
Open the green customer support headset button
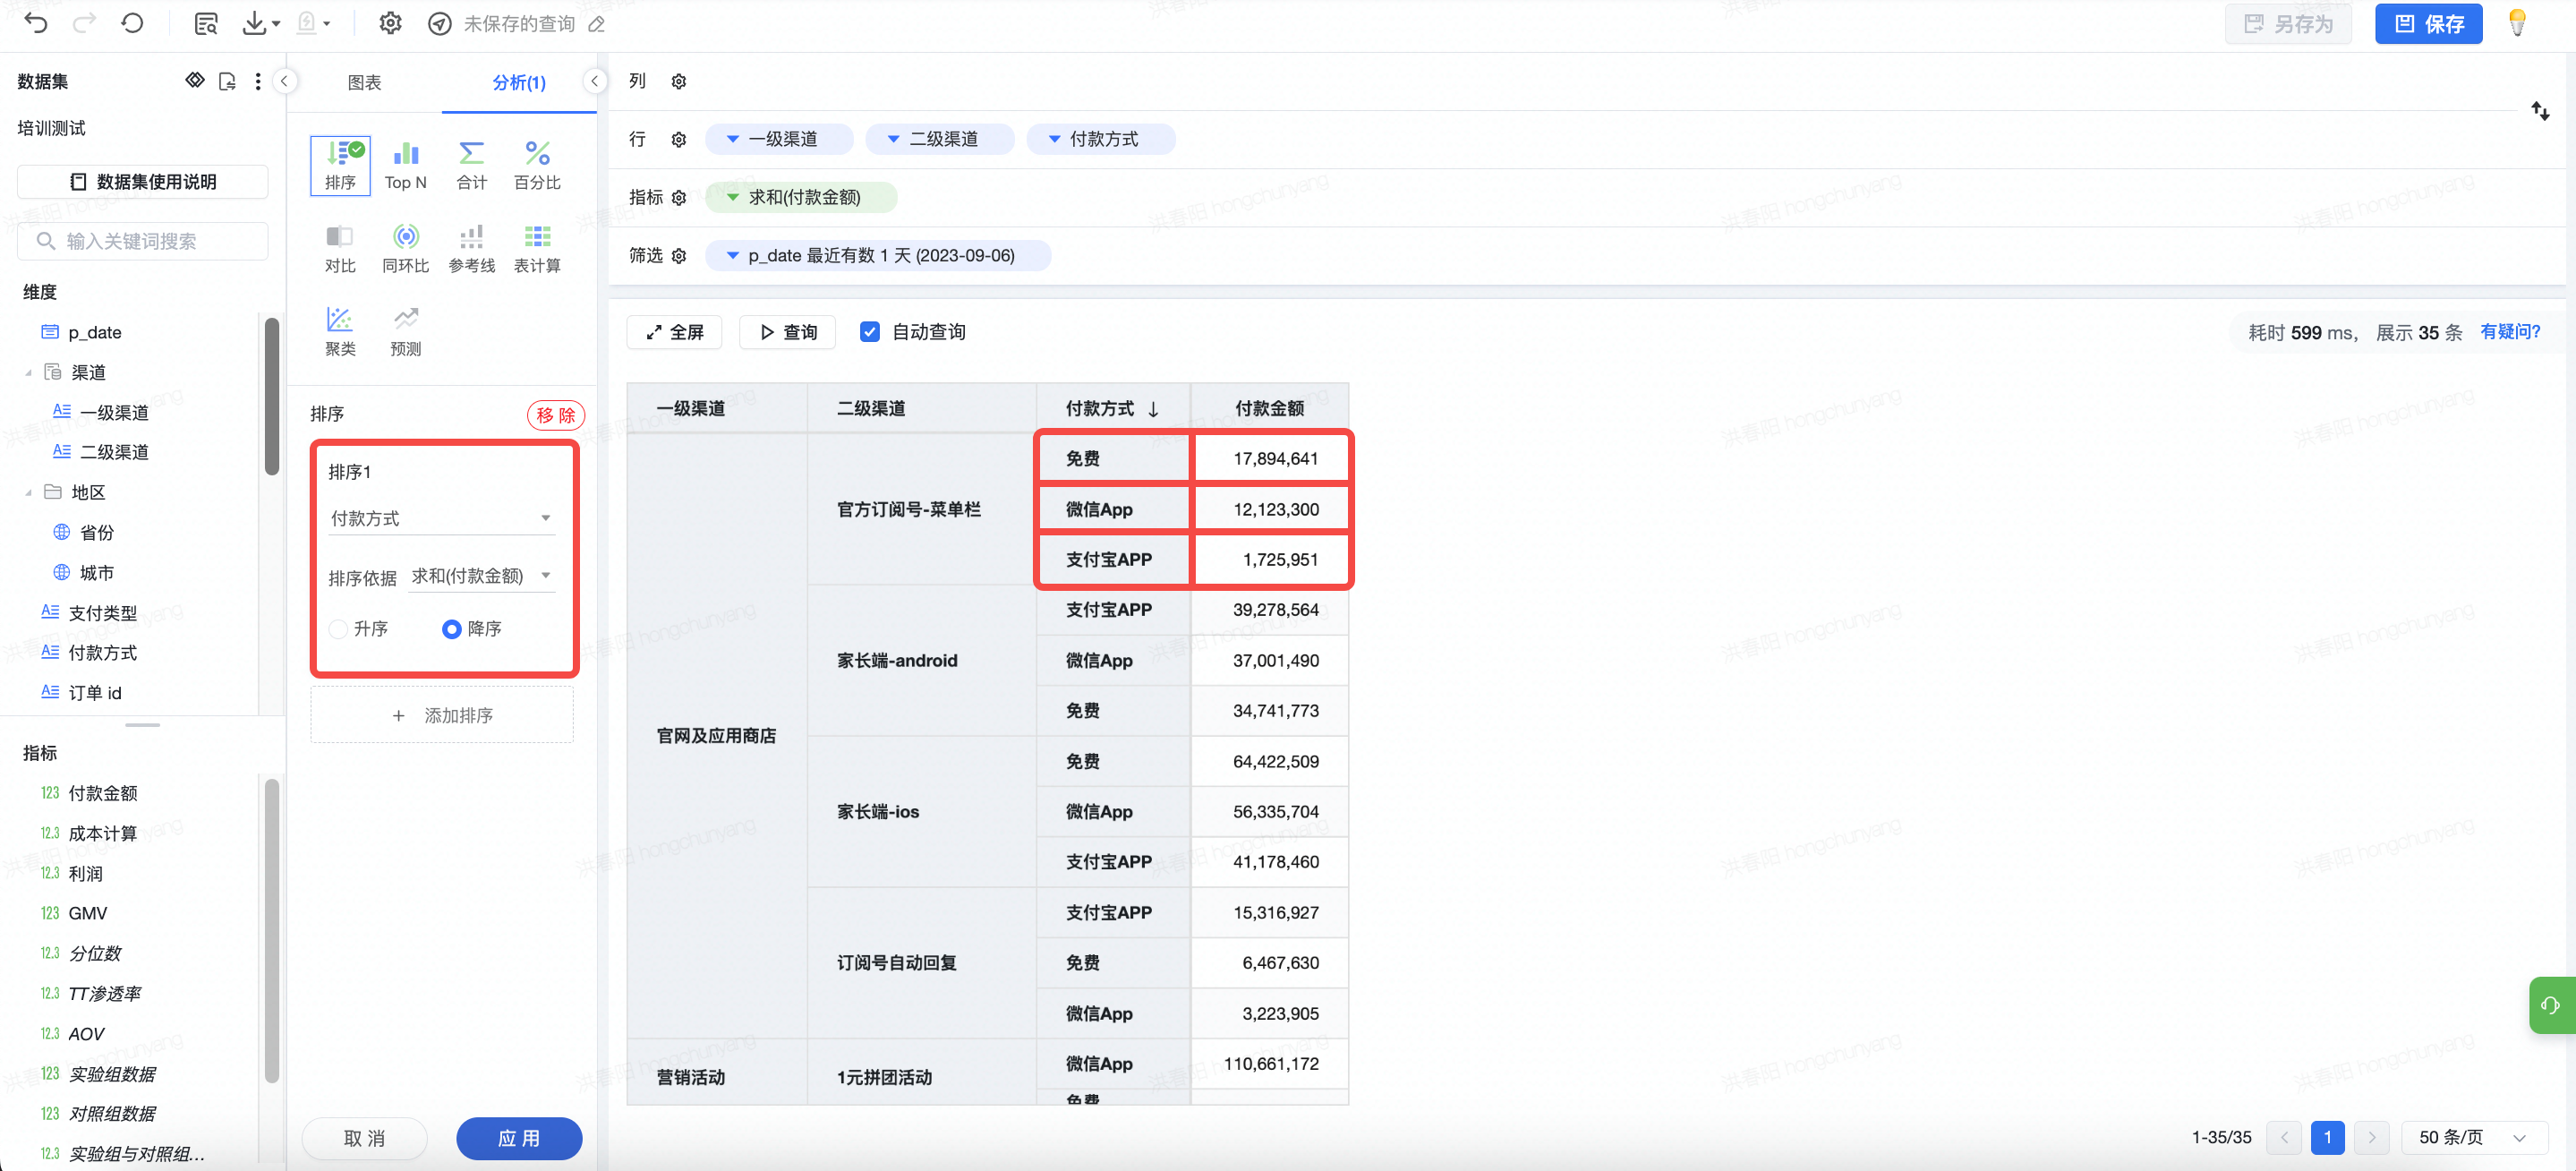click(2553, 1005)
